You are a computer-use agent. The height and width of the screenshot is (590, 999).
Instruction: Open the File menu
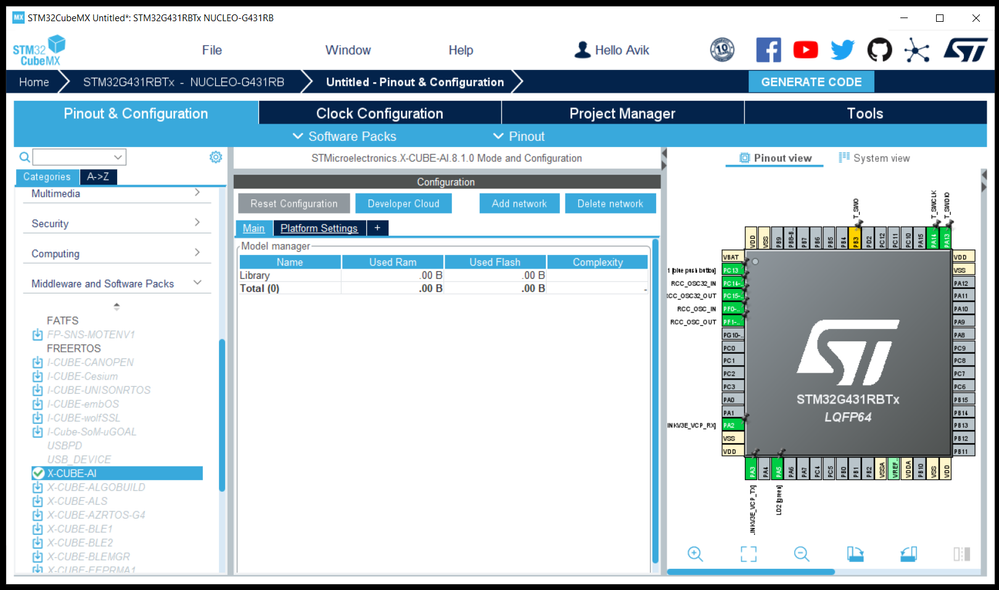tap(212, 50)
